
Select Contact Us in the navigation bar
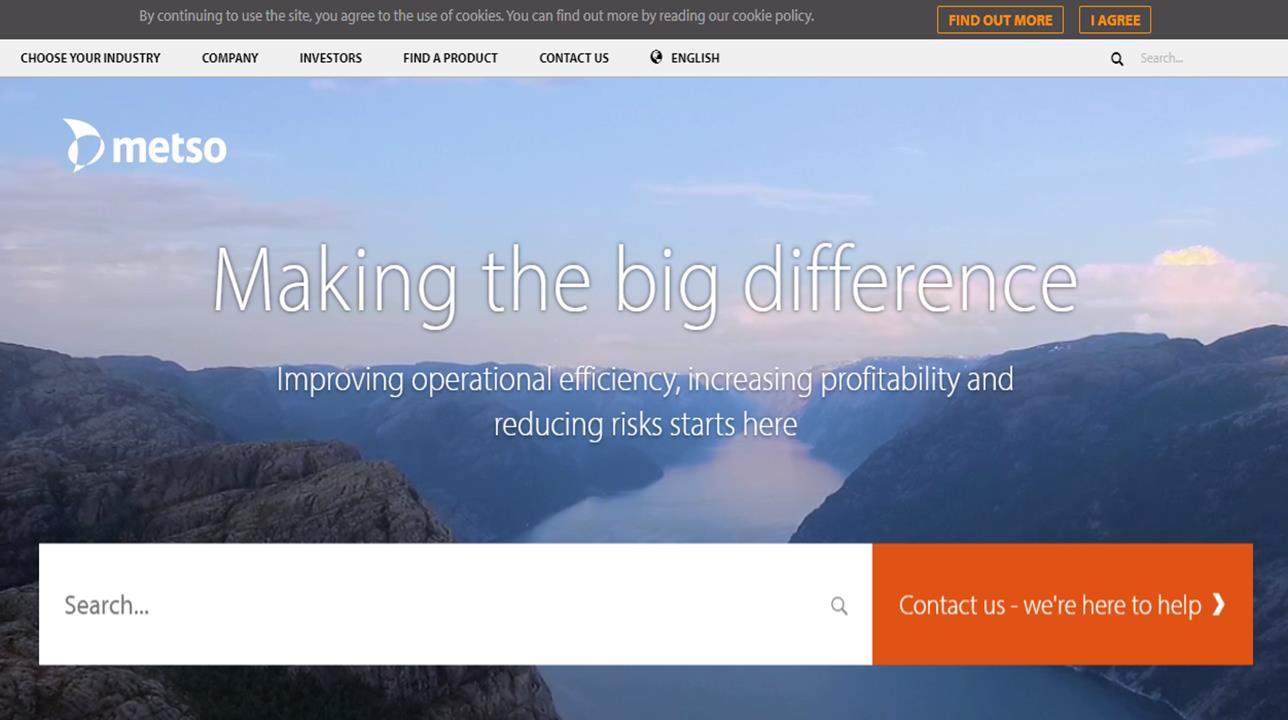pos(573,58)
